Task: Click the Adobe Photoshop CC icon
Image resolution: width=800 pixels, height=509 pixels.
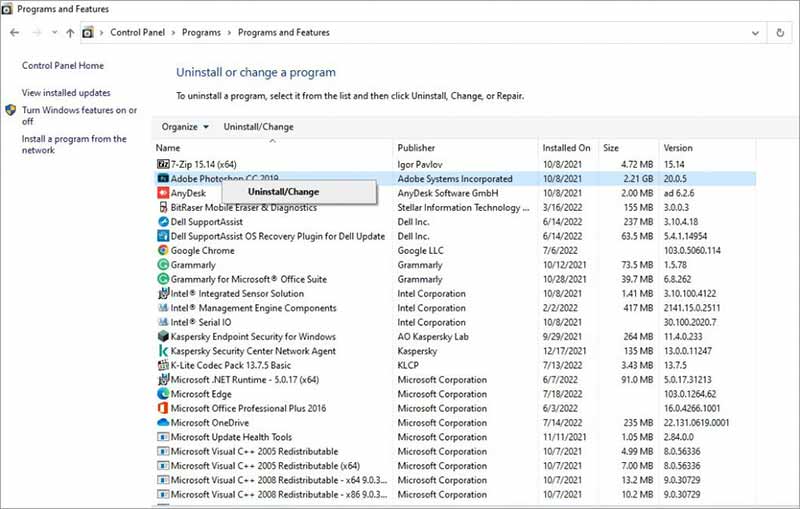Action: pyautogui.click(x=163, y=179)
